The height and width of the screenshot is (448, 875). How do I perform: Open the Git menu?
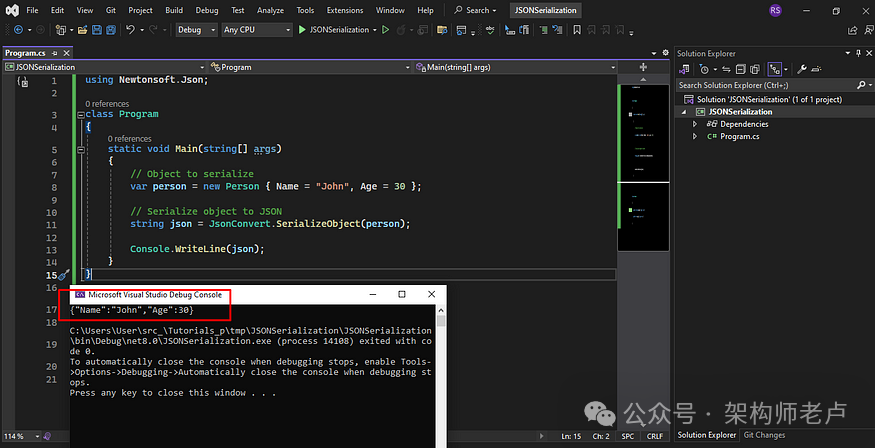(110, 10)
